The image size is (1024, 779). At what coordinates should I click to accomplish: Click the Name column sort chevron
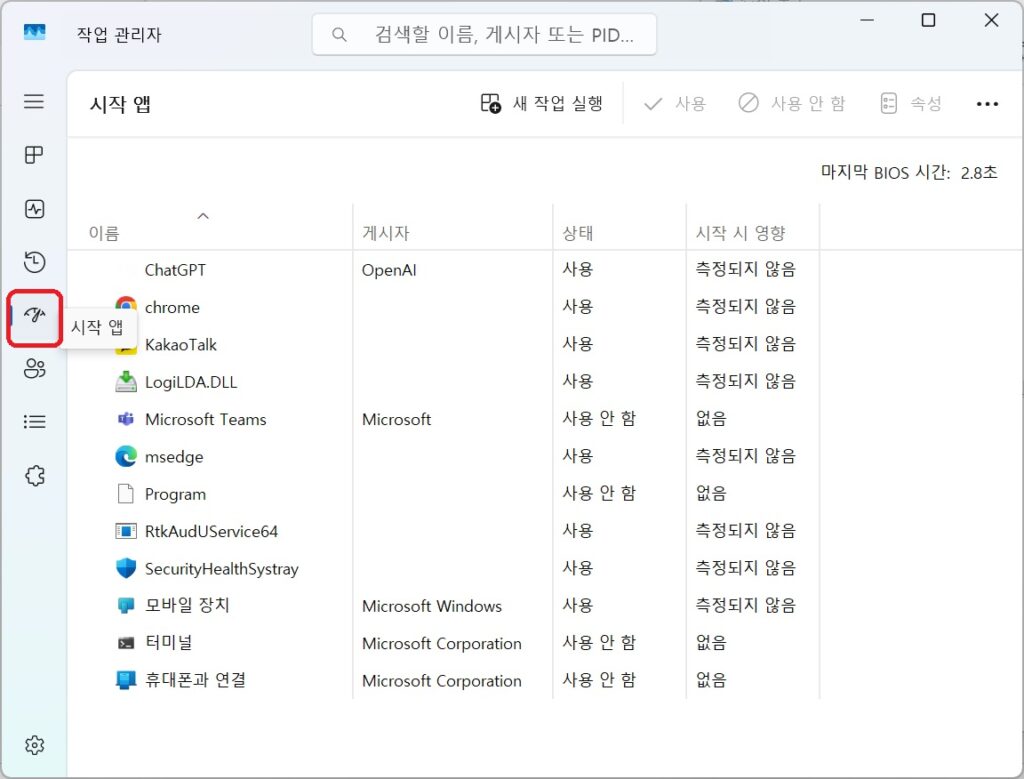pyautogui.click(x=203, y=215)
